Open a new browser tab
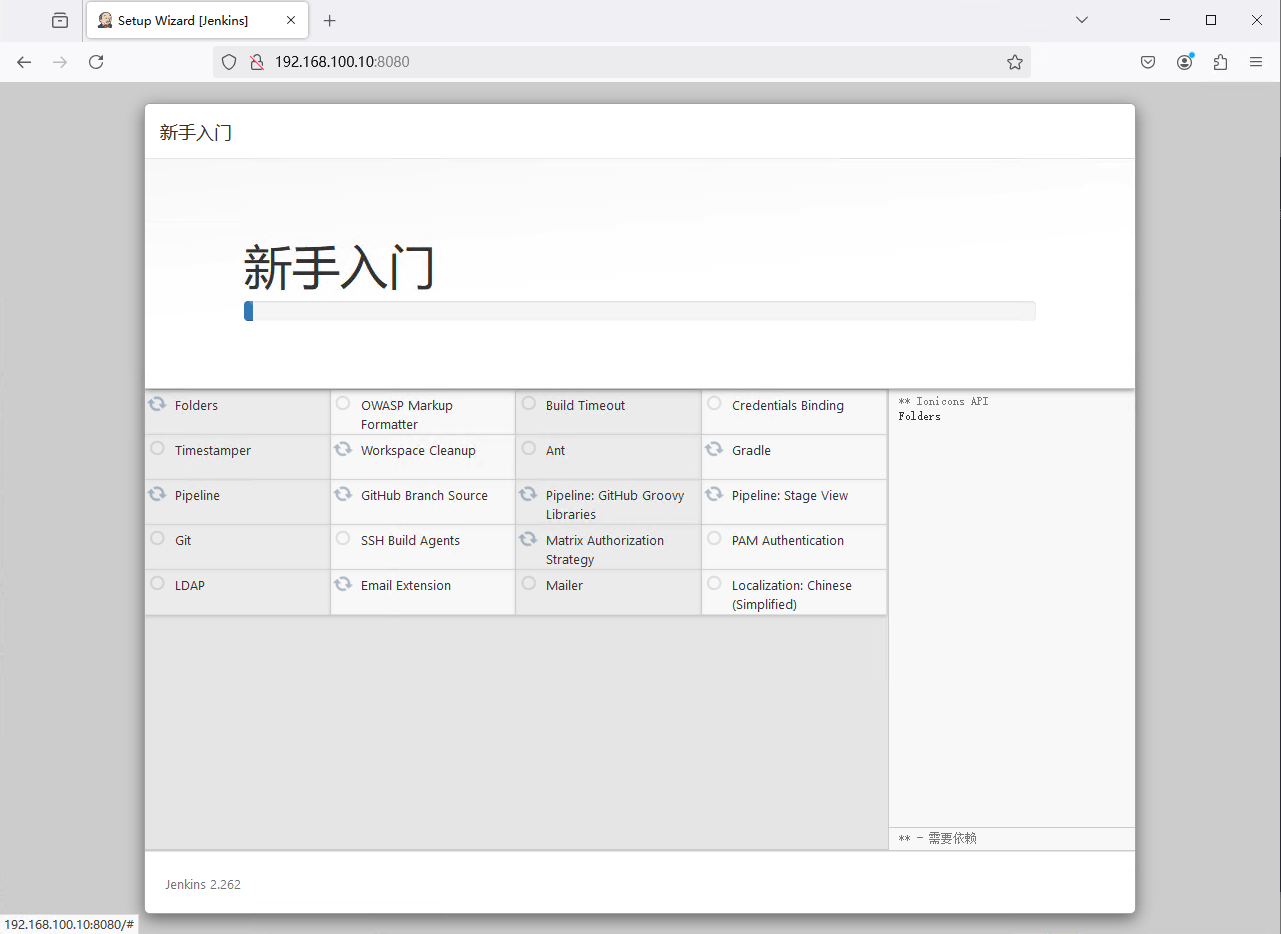 click(330, 21)
